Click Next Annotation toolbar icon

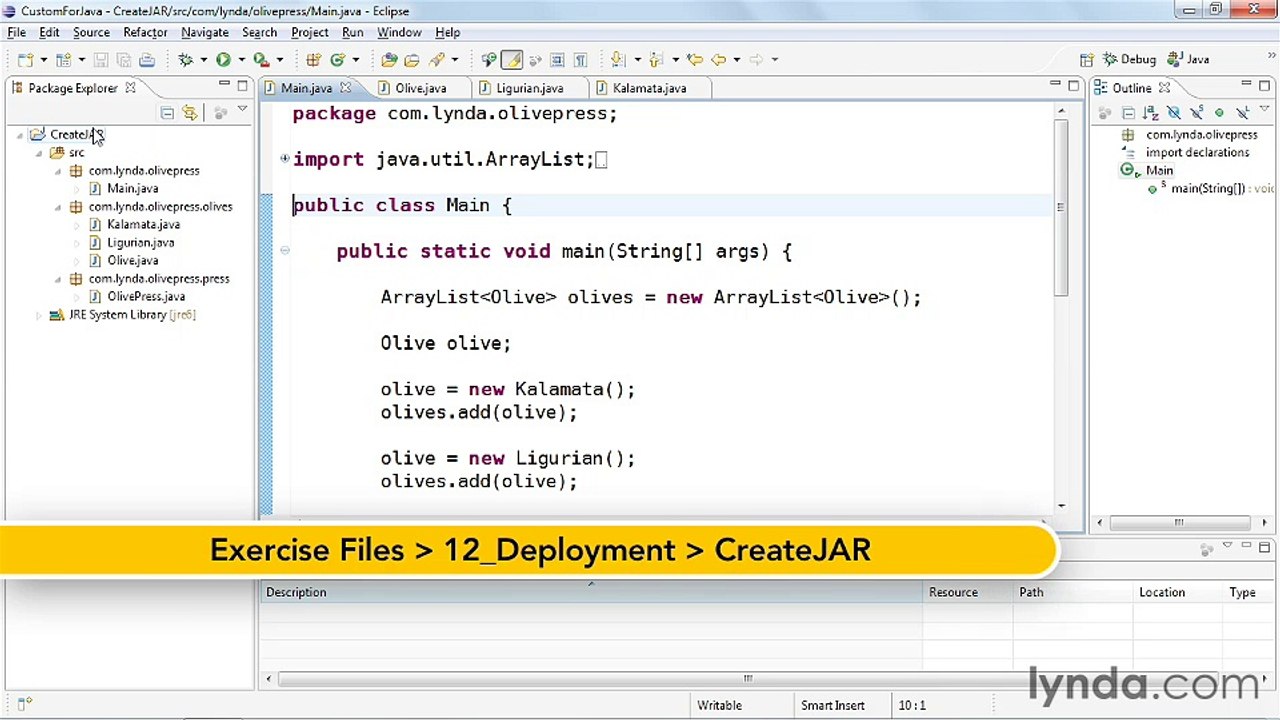pyautogui.click(x=617, y=60)
